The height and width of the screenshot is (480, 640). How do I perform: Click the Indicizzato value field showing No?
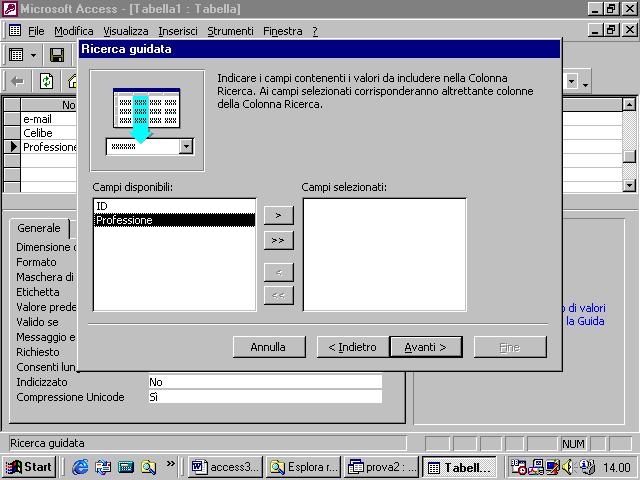(265, 382)
